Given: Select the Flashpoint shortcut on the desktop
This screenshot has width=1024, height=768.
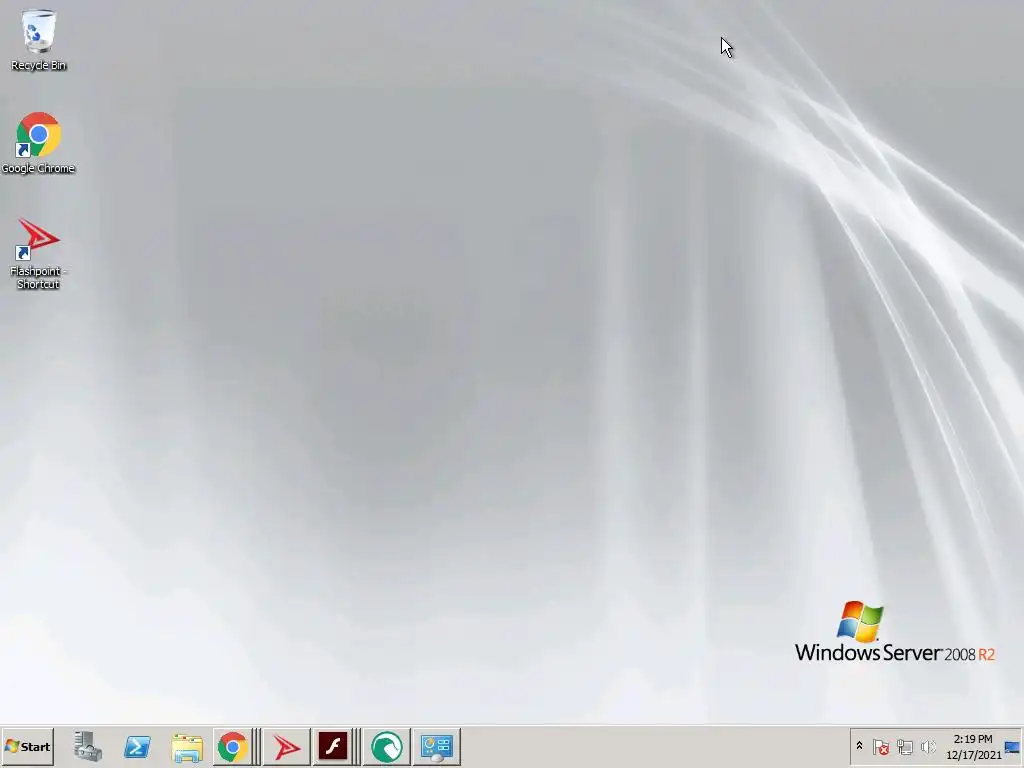Looking at the screenshot, I should pyautogui.click(x=39, y=253).
